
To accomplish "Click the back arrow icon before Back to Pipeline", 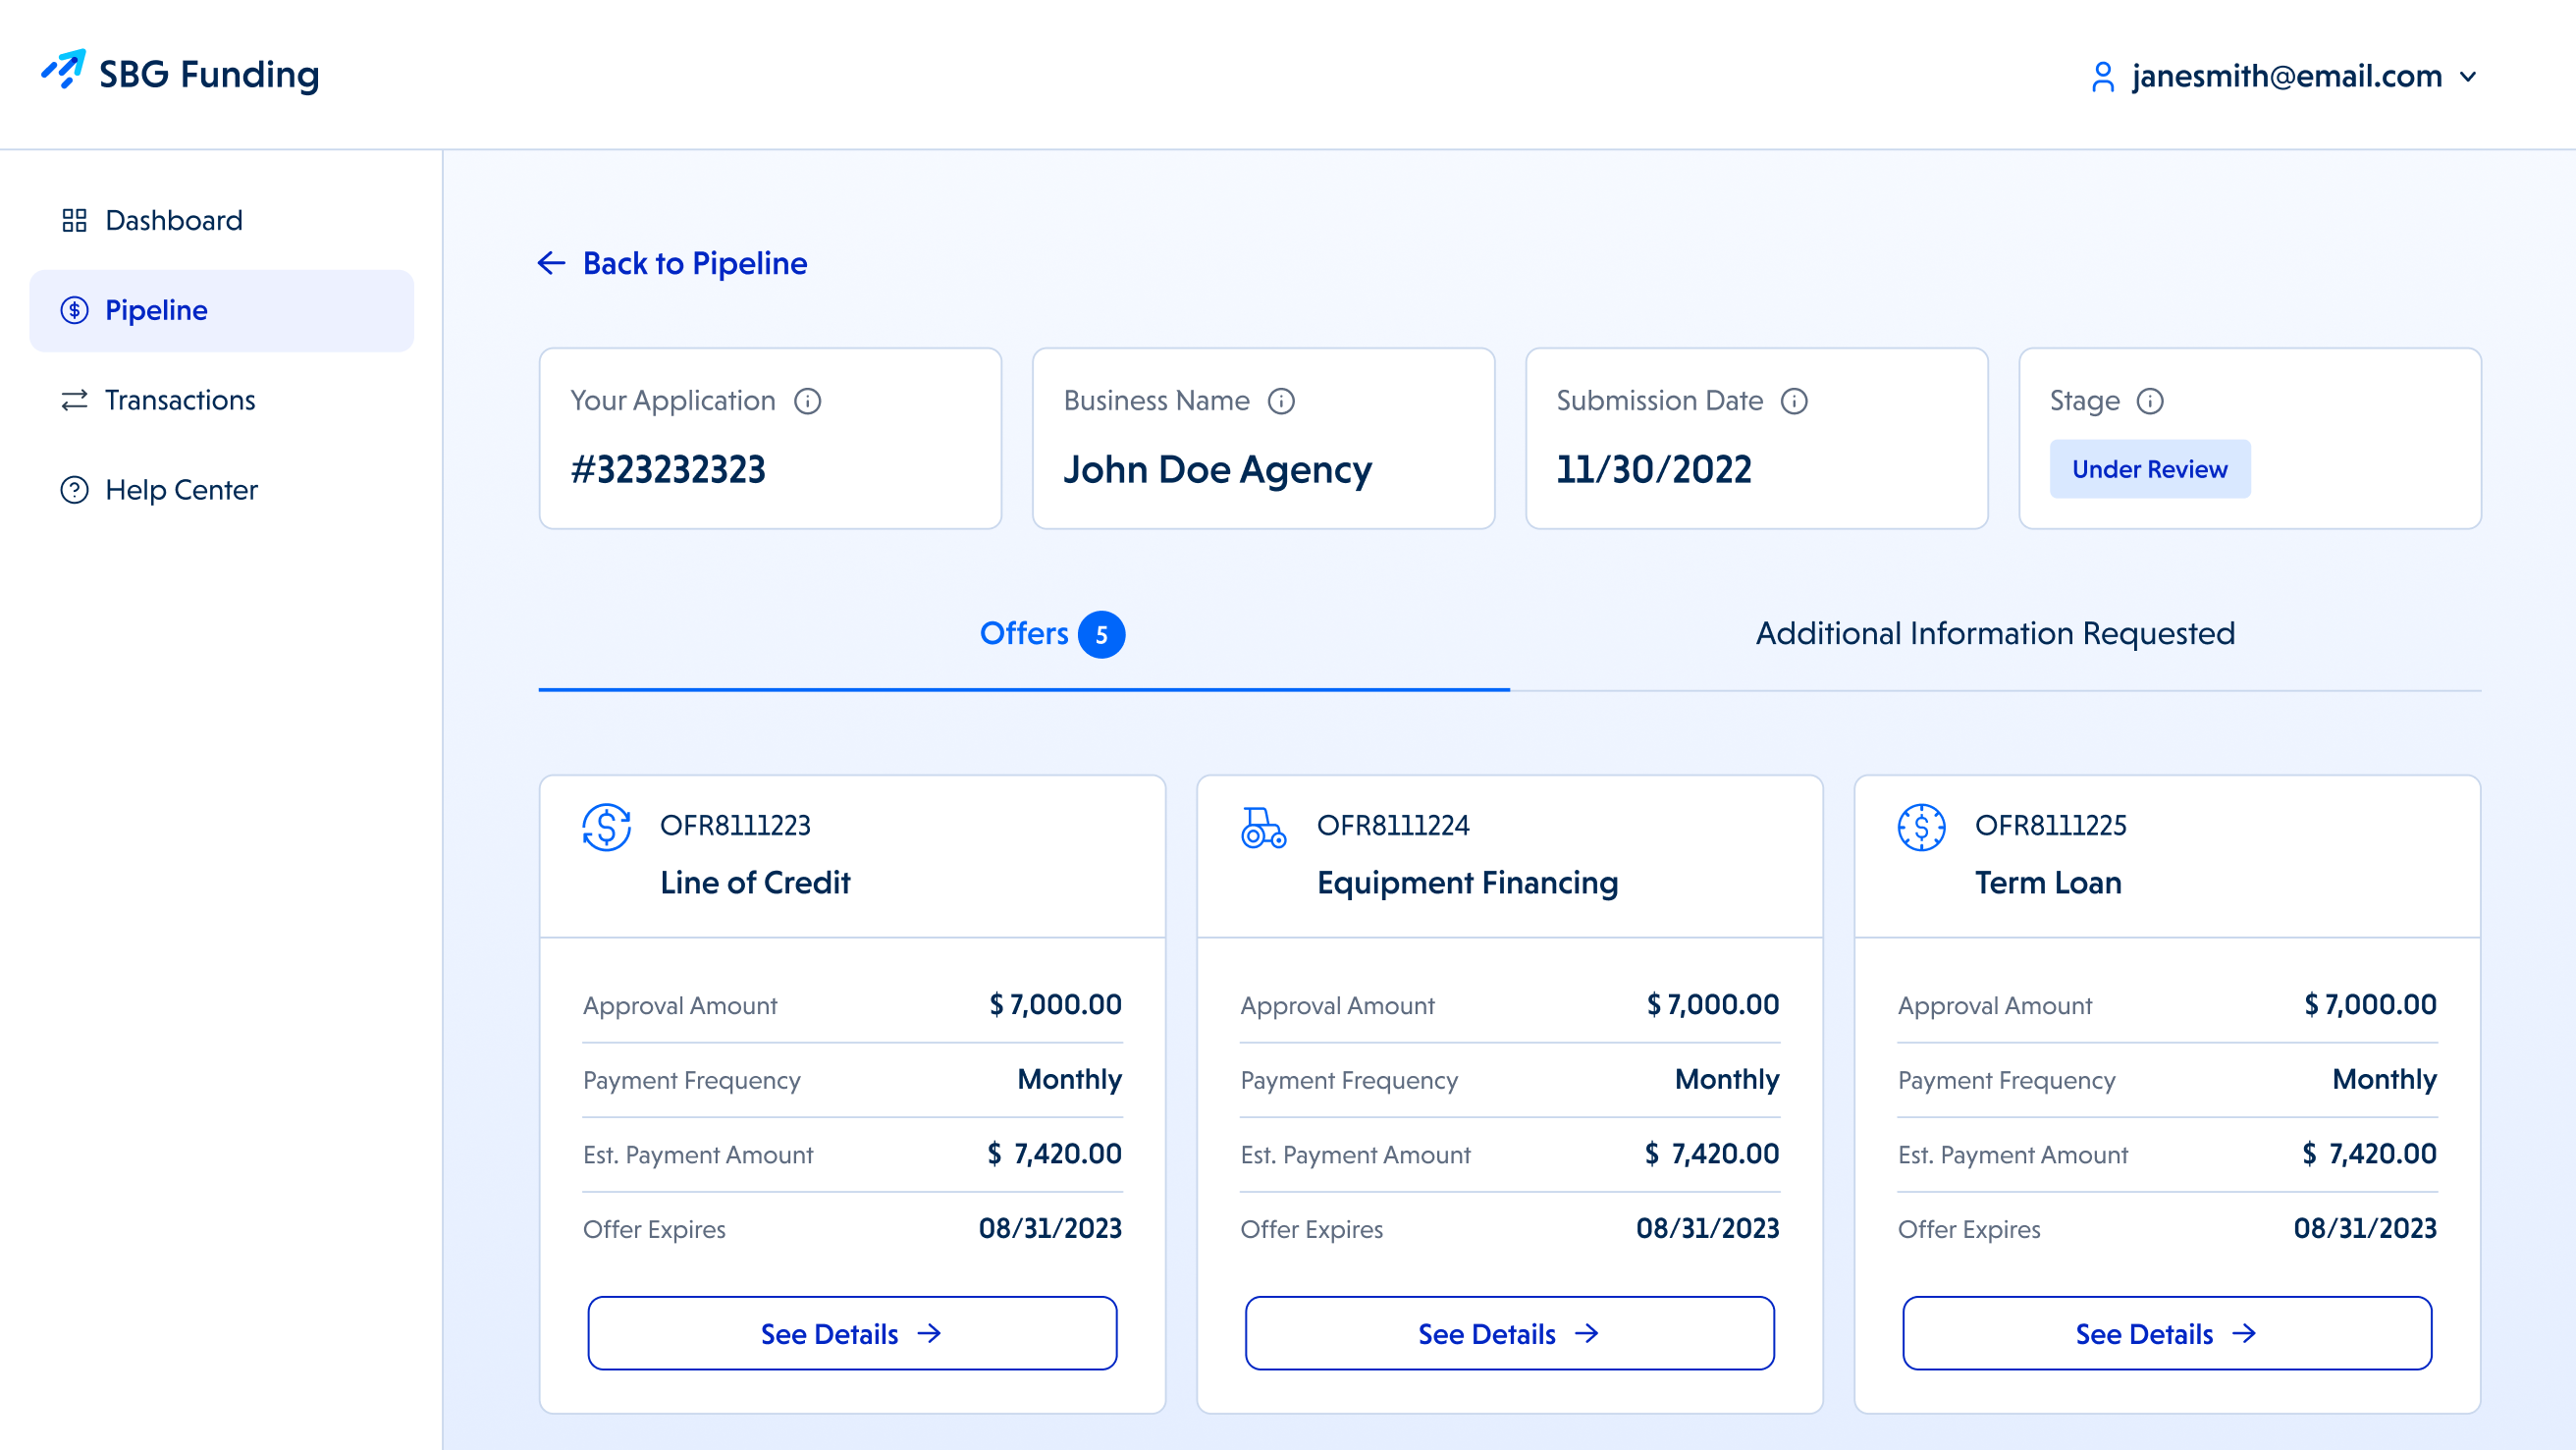I will coord(552,263).
